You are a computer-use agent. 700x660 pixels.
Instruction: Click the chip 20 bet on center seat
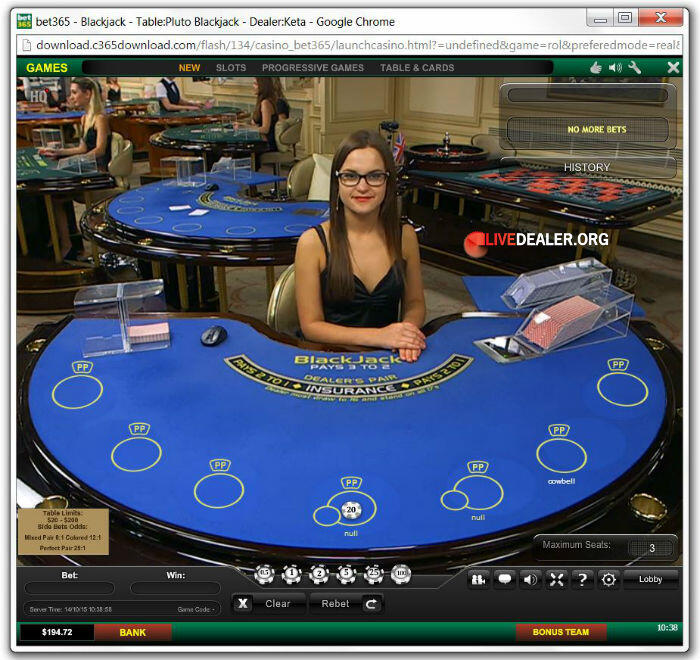[x=351, y=510]
